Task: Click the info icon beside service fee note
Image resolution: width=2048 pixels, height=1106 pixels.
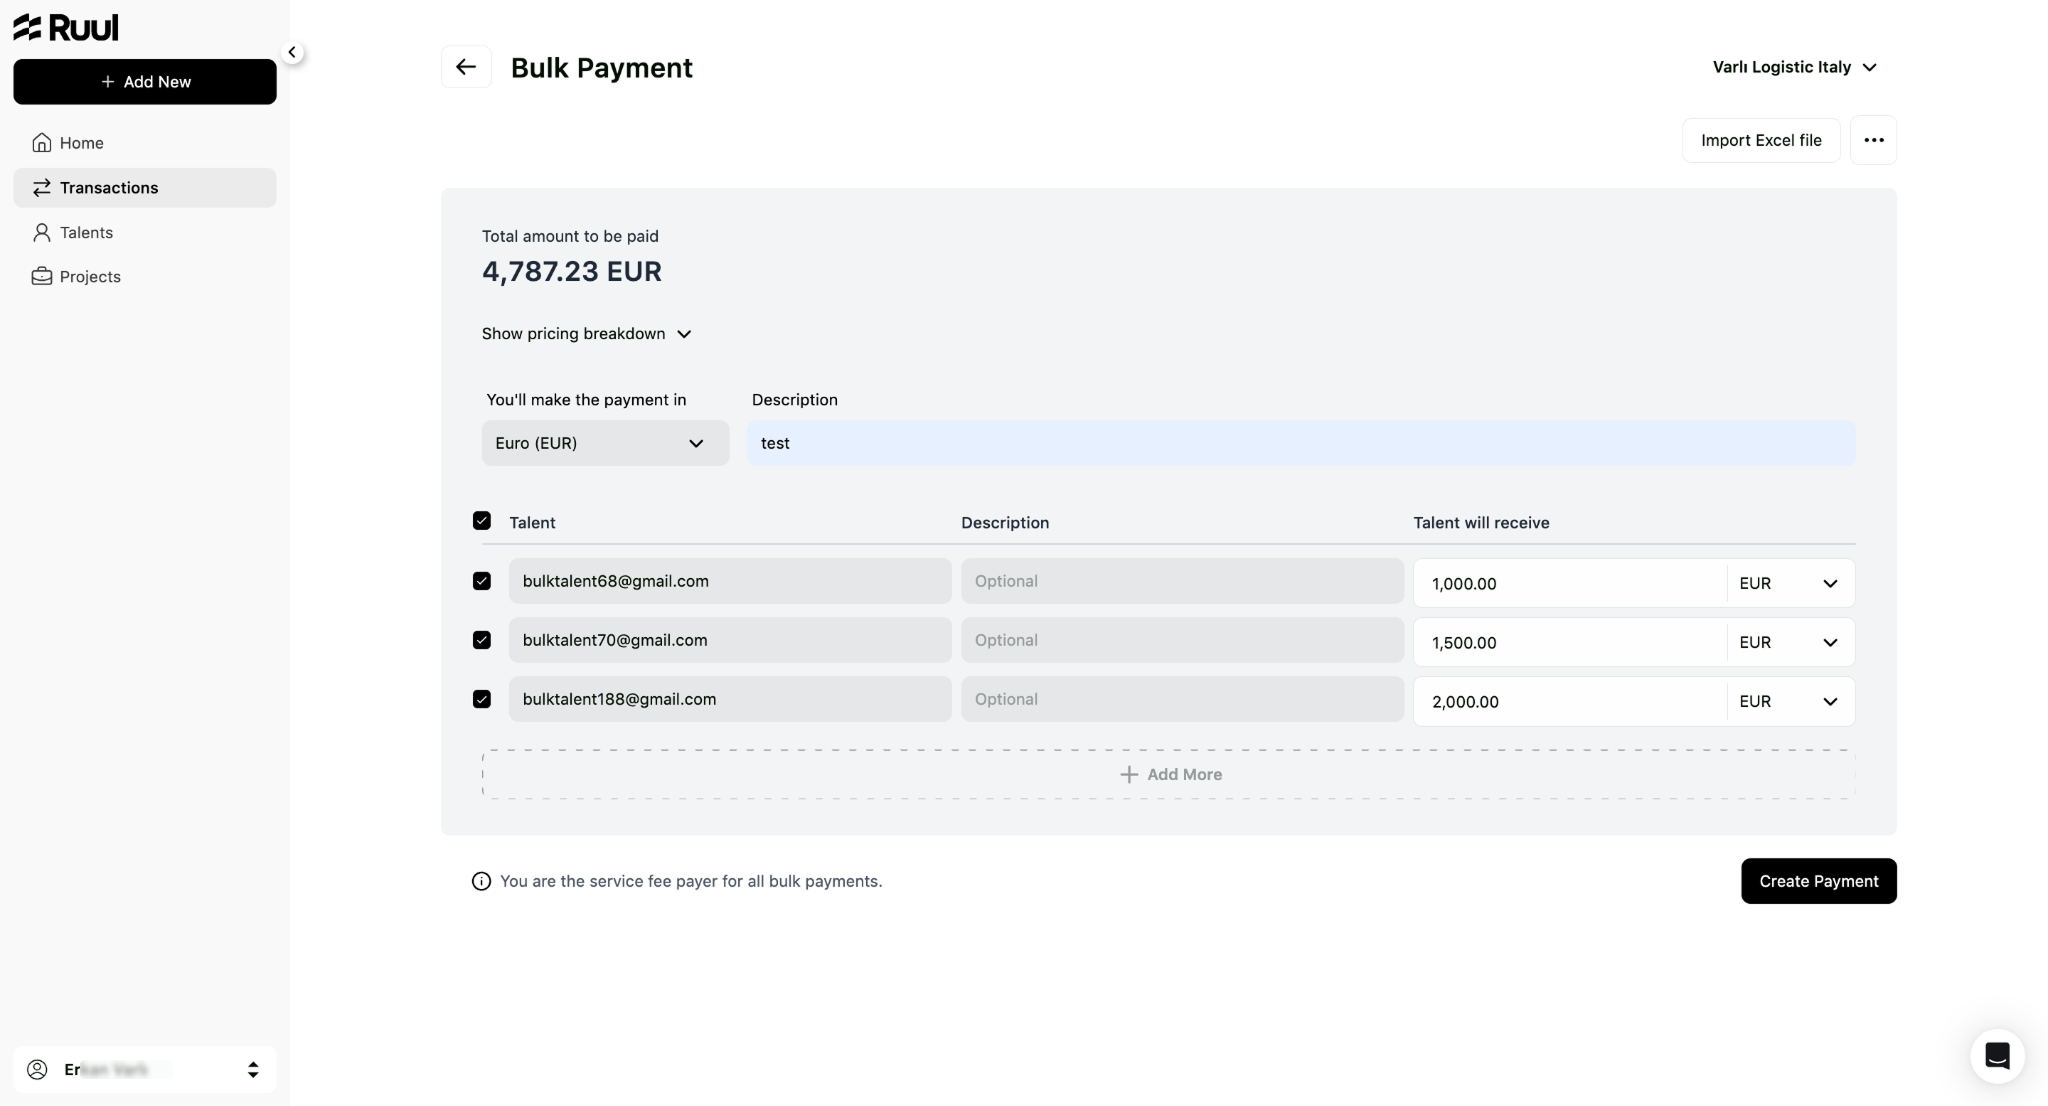Action: tap(481, 881)
